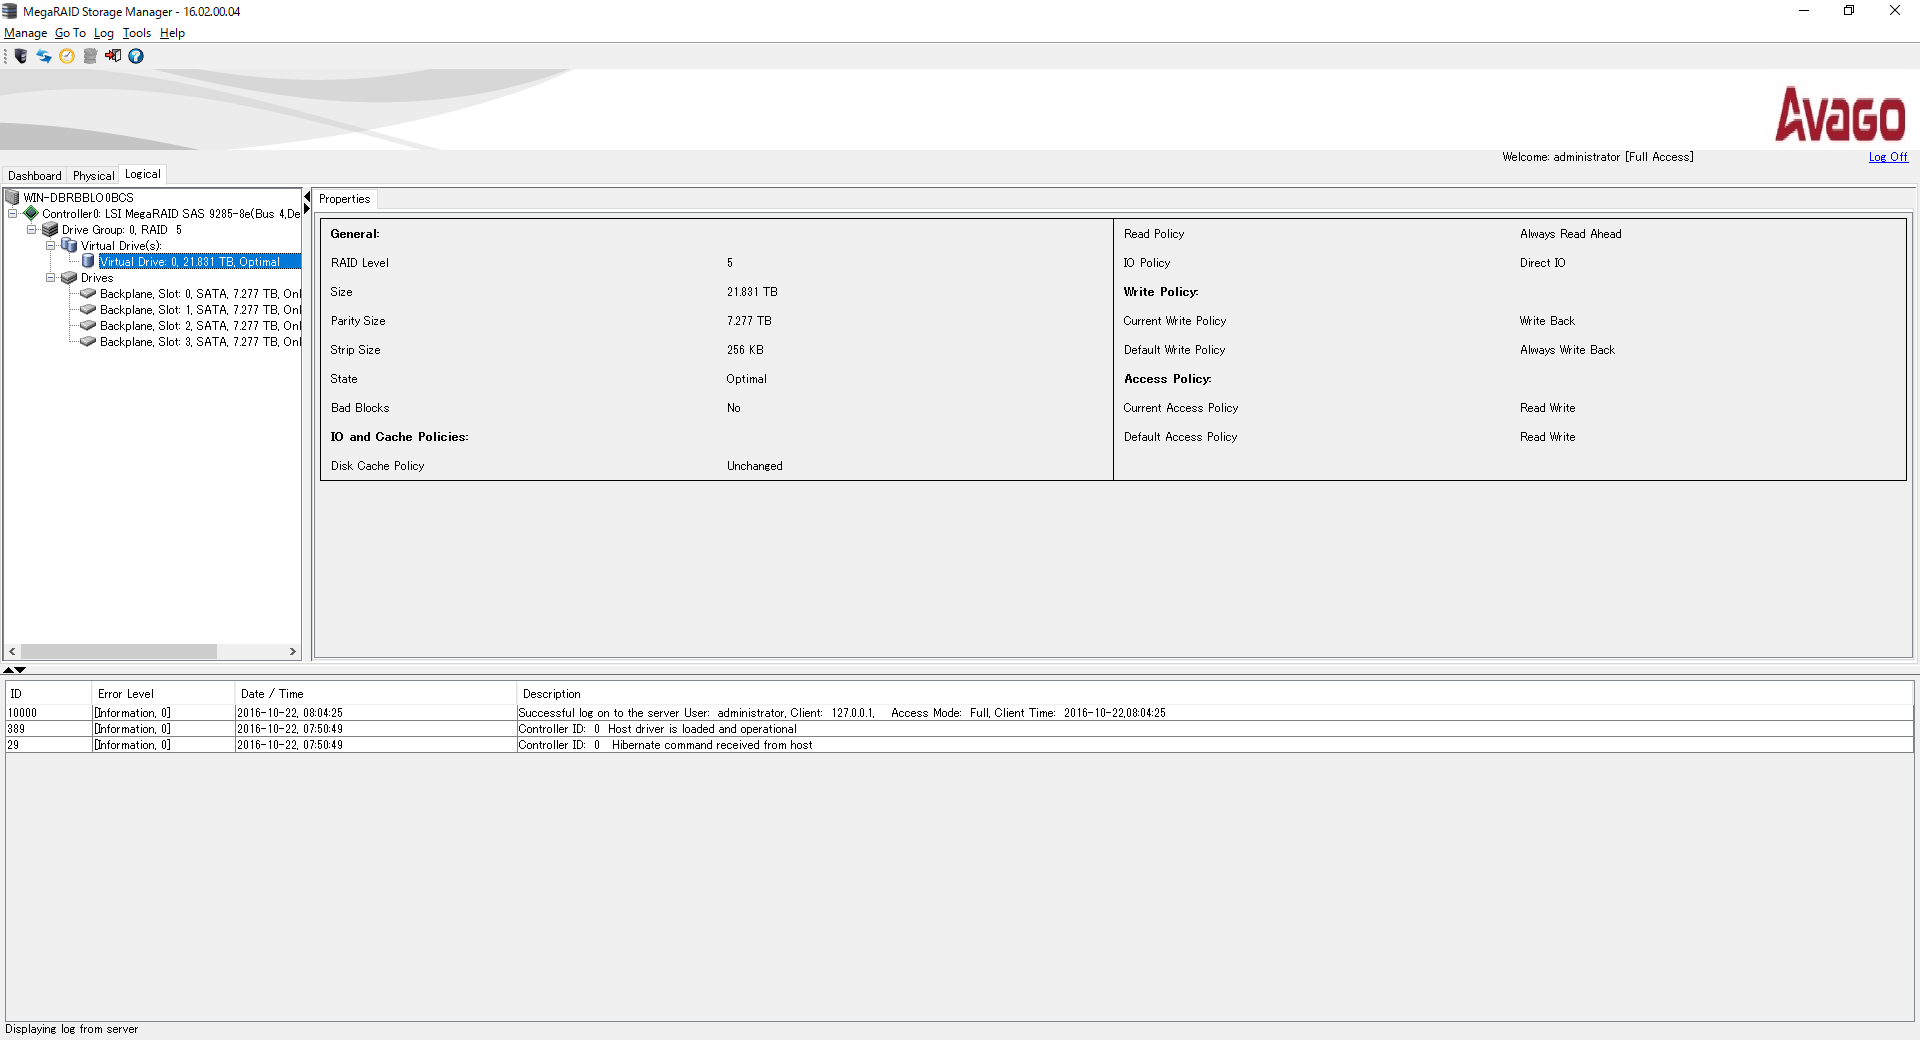Click the 'Always Write Back' default write policy
Image resolution: width=1920 pixels, height=1040 pixels.
pyautogui.click(x=1567, y=350)
